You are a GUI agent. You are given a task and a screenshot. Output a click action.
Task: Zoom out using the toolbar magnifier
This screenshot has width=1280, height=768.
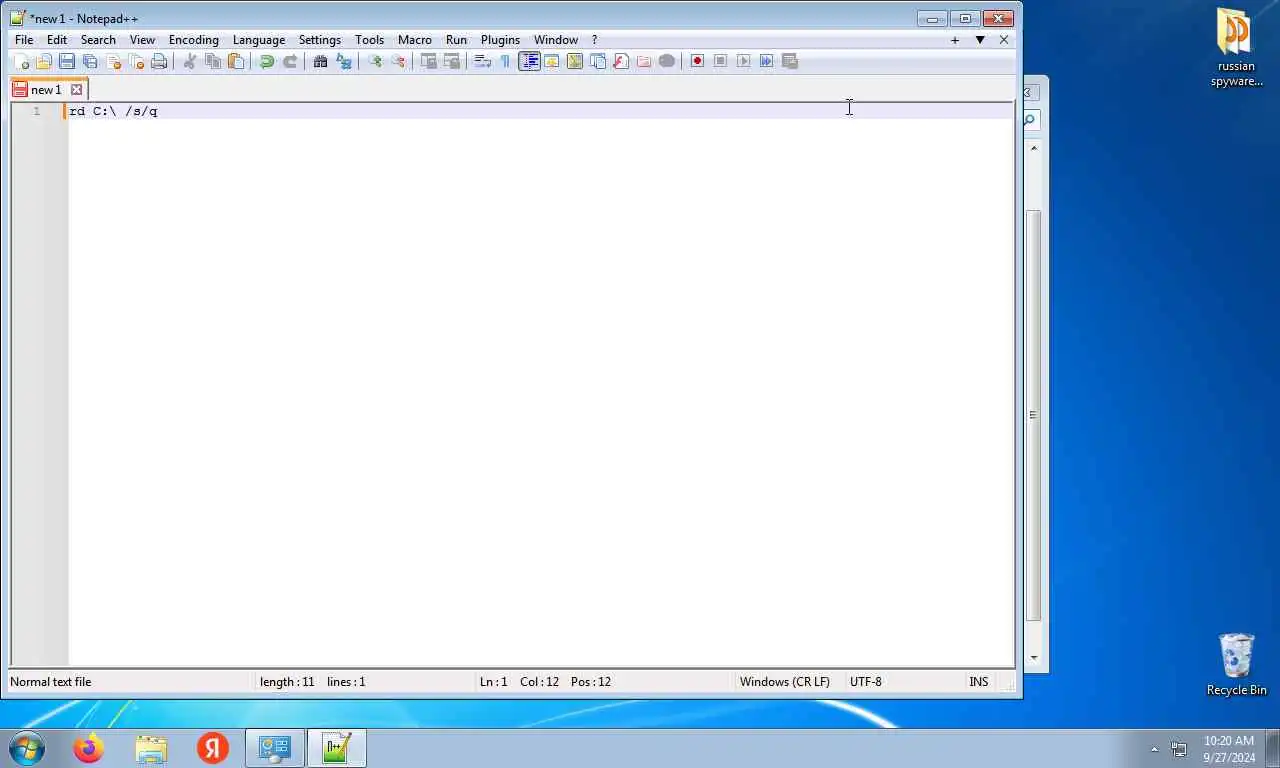click(x=398, y=61)
